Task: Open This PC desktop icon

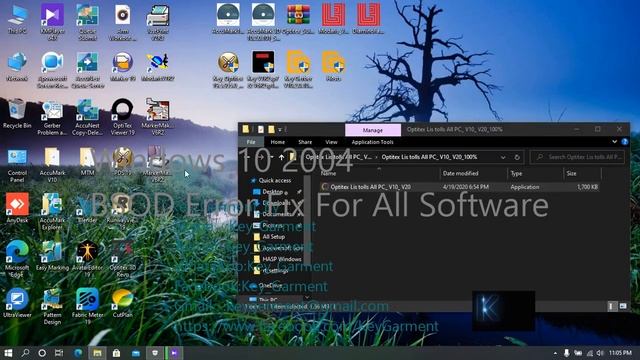Action: (x=17, y=20)
